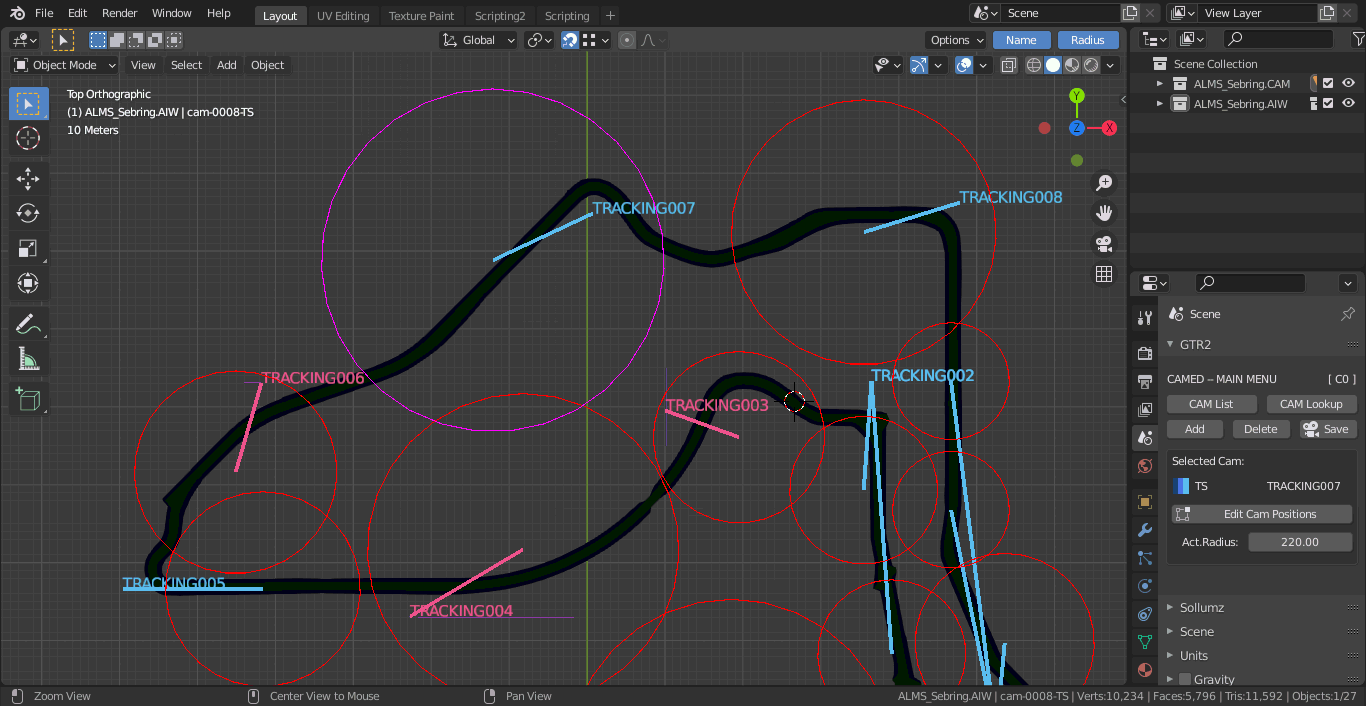Image resolution: width=1366 pixels, height=706 pixels.
Task: Hide the ALMS_Sebring.CAM collection
Action: coord(1348,84)
